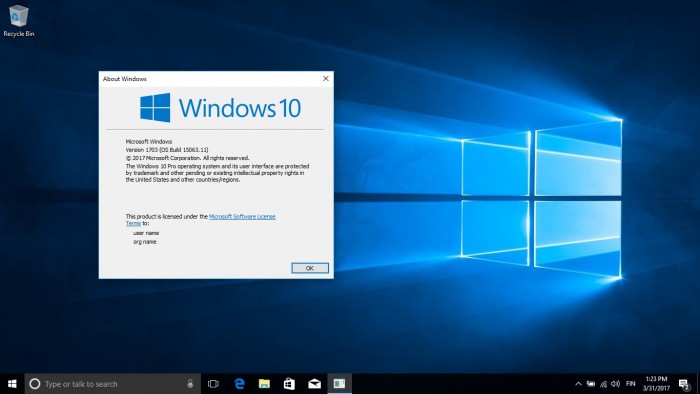Close the About Windows dialog
The height and width of the screenshot is (394, 700).
pyautogui.click(x=325, y=79)
